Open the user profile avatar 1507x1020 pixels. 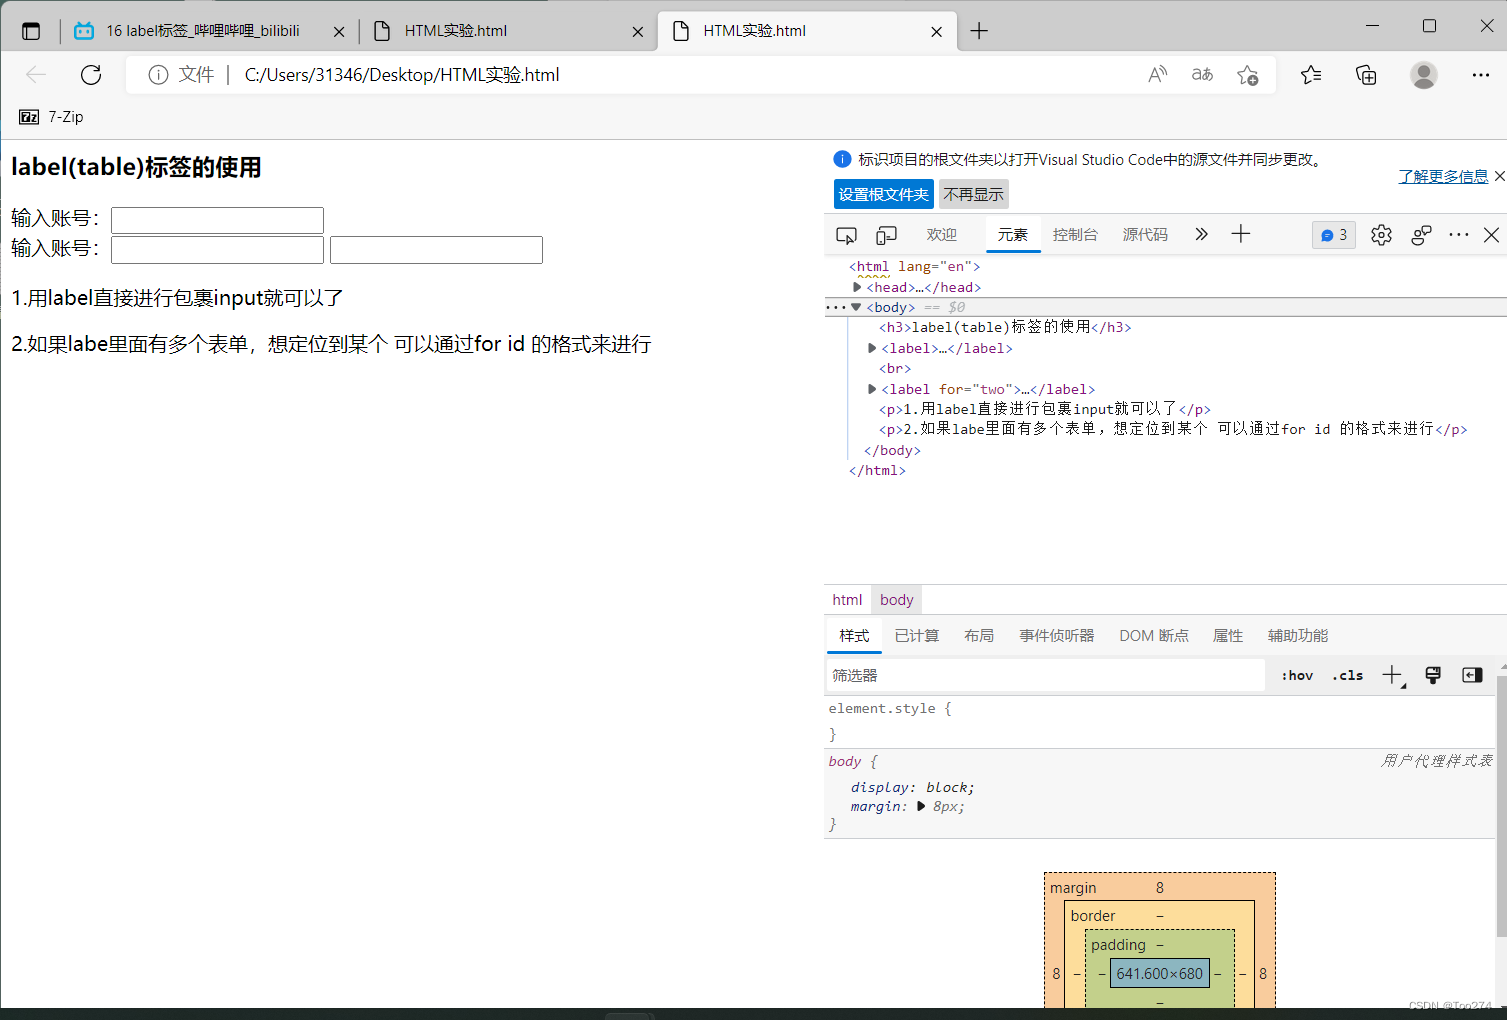click(x=1423, y=75)
